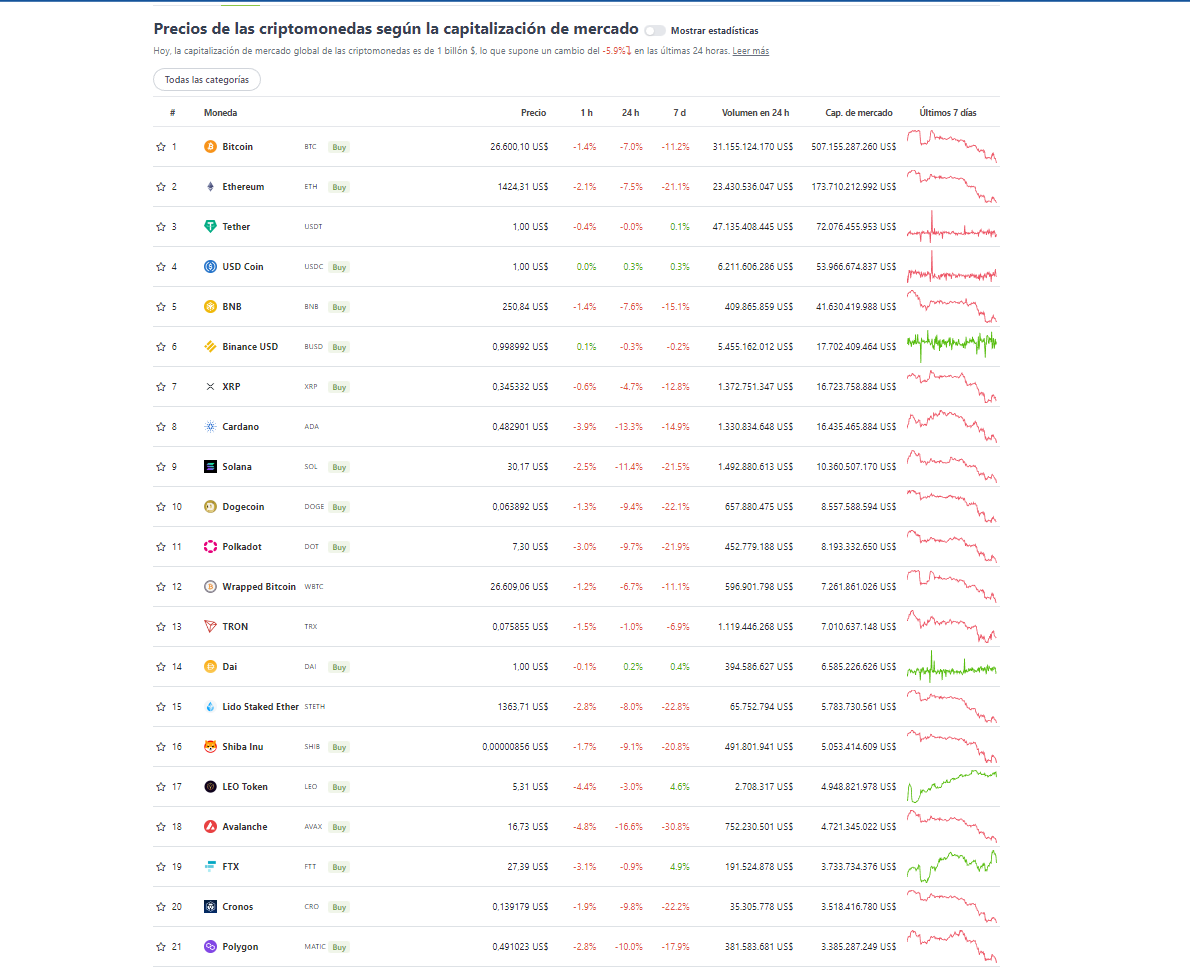The width and height of the screenshot is (1190, 967).
Task: Open FTX's 7-day sparkline chart
Action: (x=952, y=866)
